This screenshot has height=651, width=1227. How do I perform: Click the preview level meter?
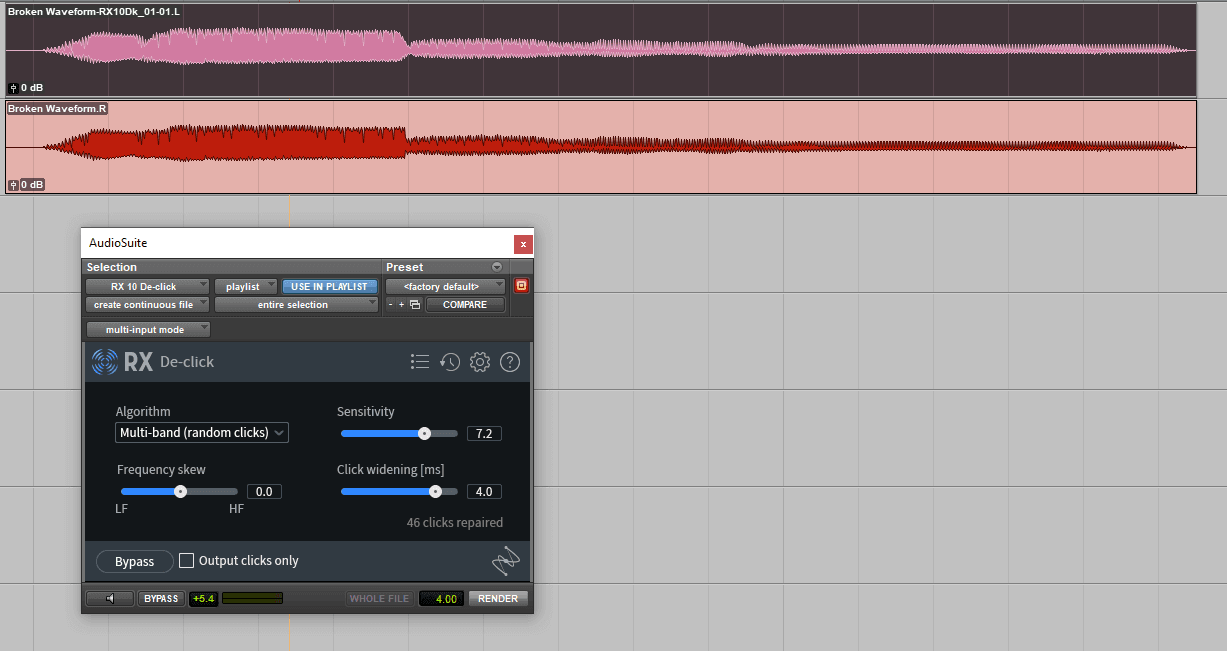pyautogui.click(x=252, y=599)
